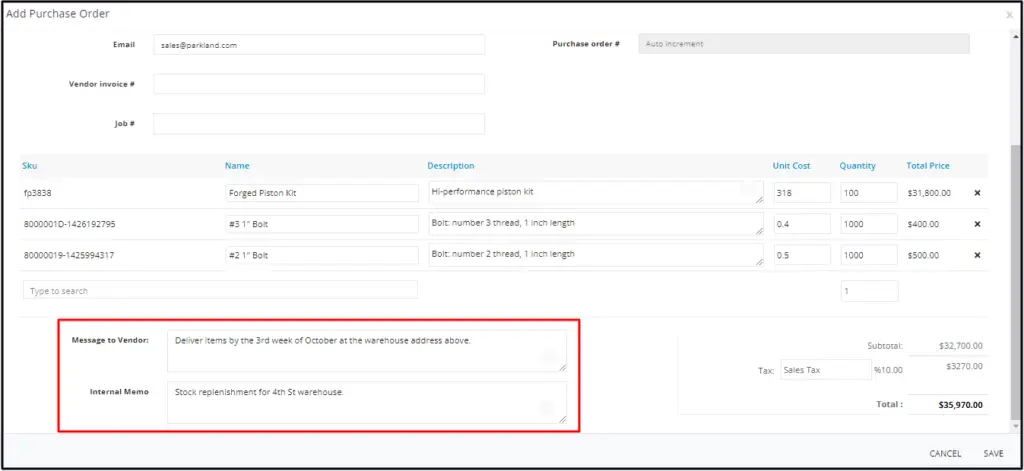The image size is (1024, 471).
Task: Click the $3270.00 tax amount
Action: pos(964,366)
